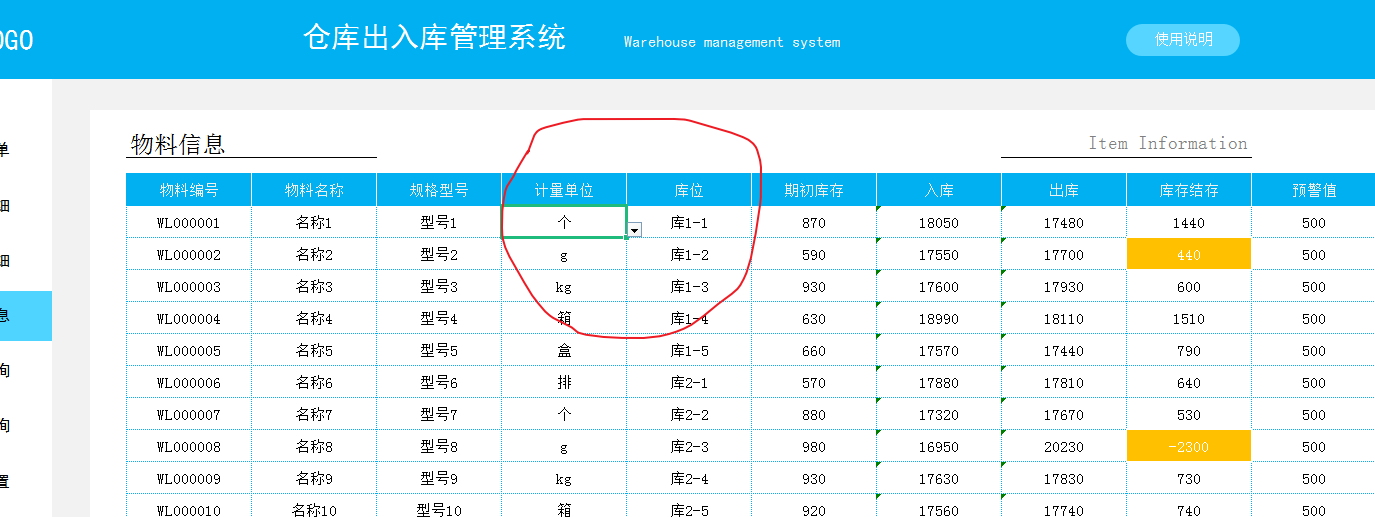Select the 库2-3 location cell
Viewport: 1375px width, 517px height.
(689, 447)
